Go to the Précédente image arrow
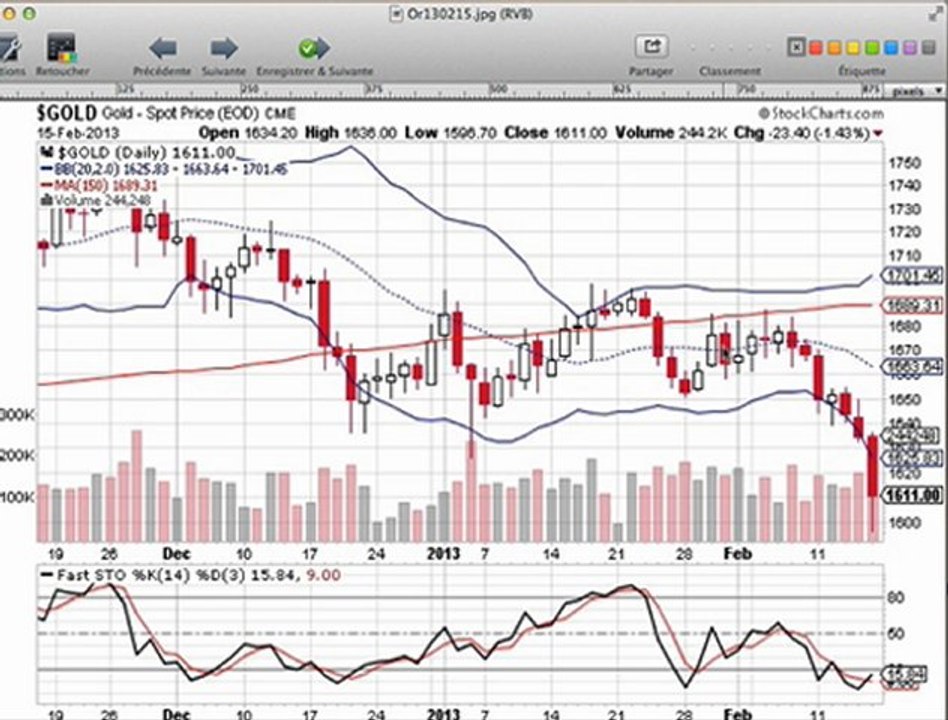Image resolution: width=948 pixels, height=720 pixels. [163, 48]
